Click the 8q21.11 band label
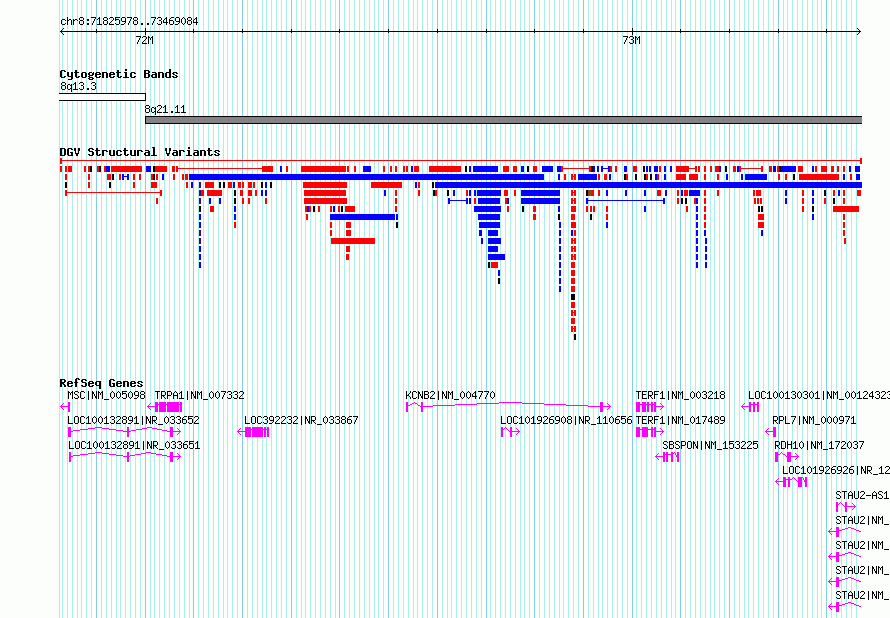Viewport: 890px width, 618px height. (165, 110)
